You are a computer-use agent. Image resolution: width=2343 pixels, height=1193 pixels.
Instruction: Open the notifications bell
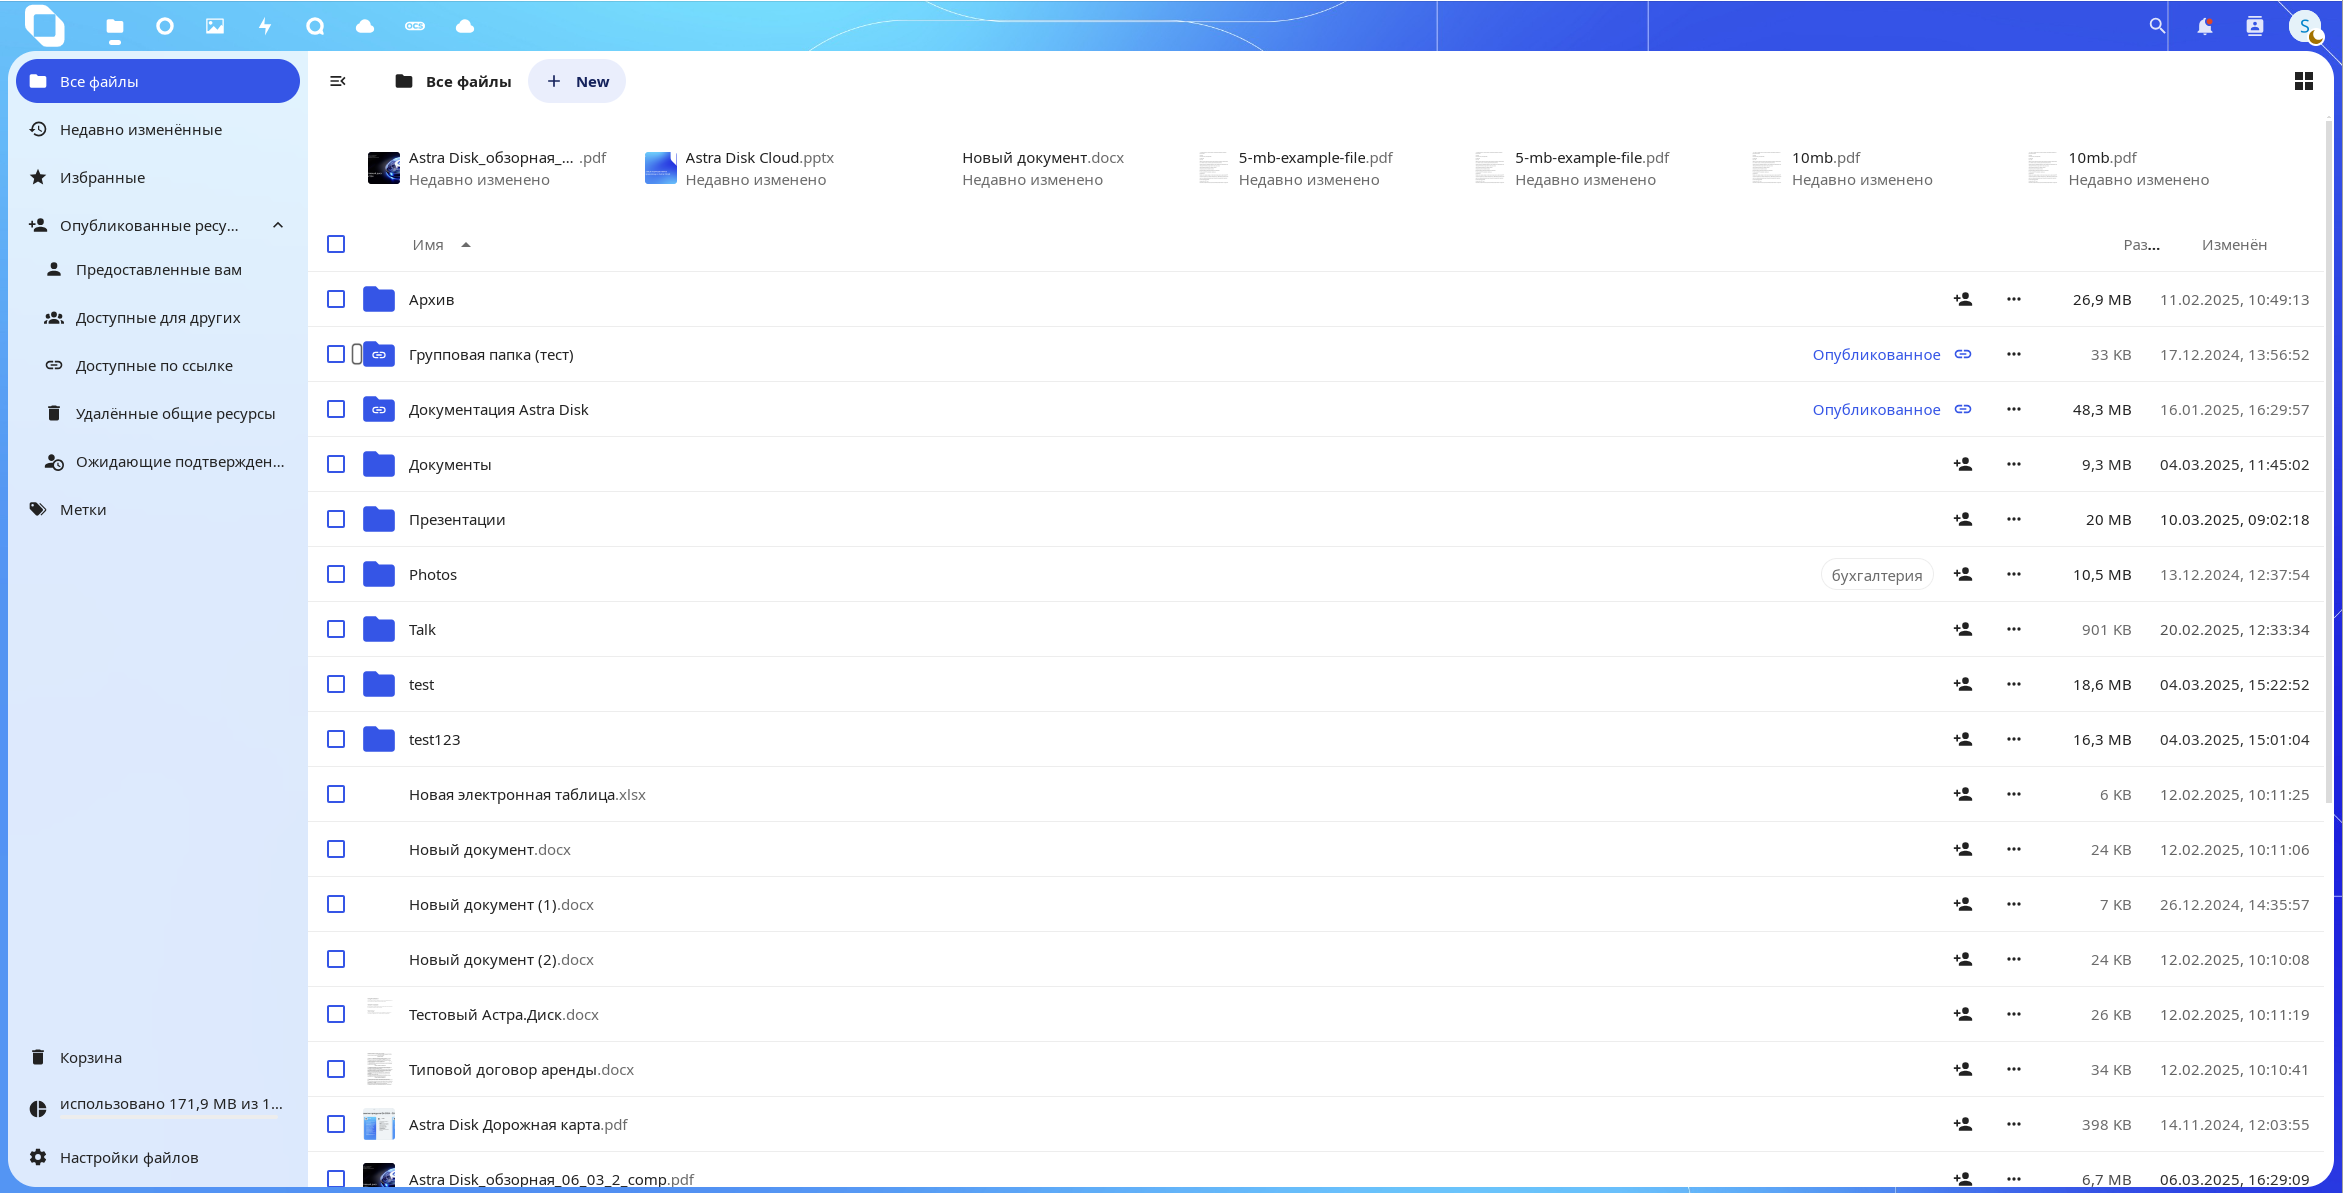pyautogui.click(x=2205, y=26)
